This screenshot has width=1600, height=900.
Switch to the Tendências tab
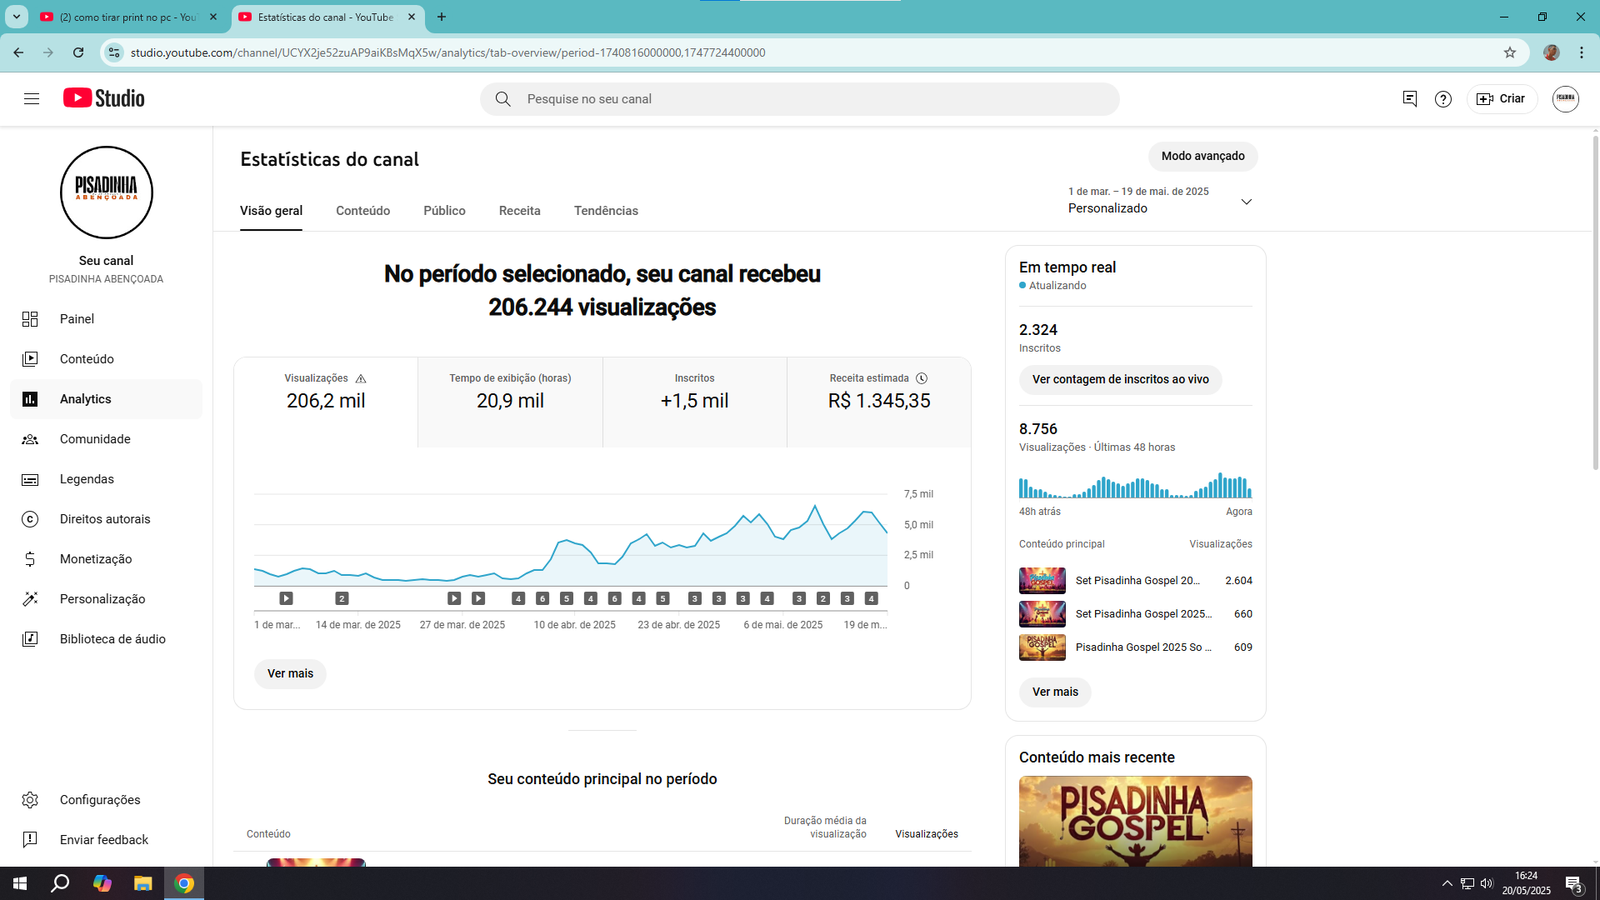coord(606,211)
